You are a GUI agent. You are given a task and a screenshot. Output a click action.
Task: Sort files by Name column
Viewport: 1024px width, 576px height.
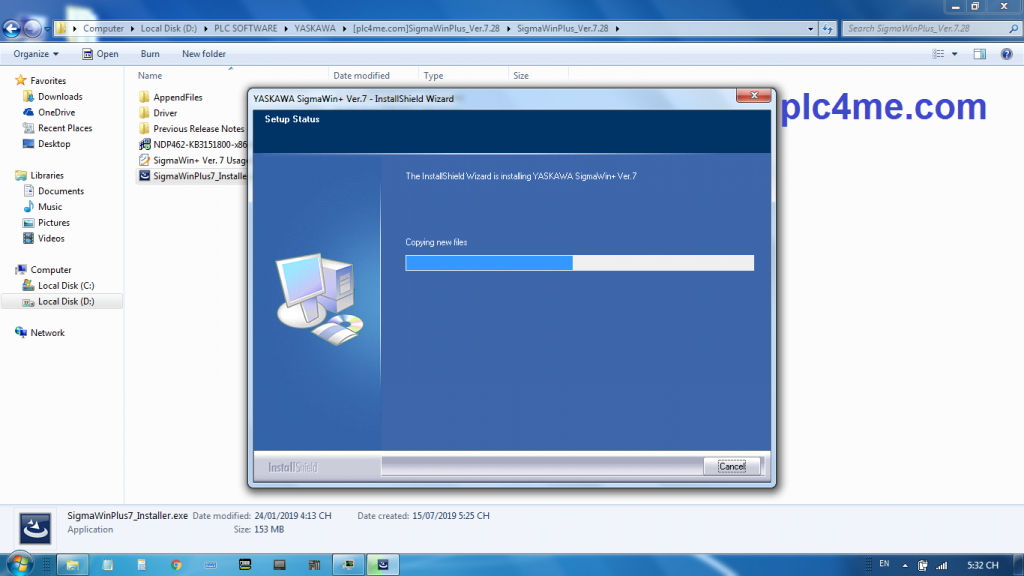tap(232, 76)
